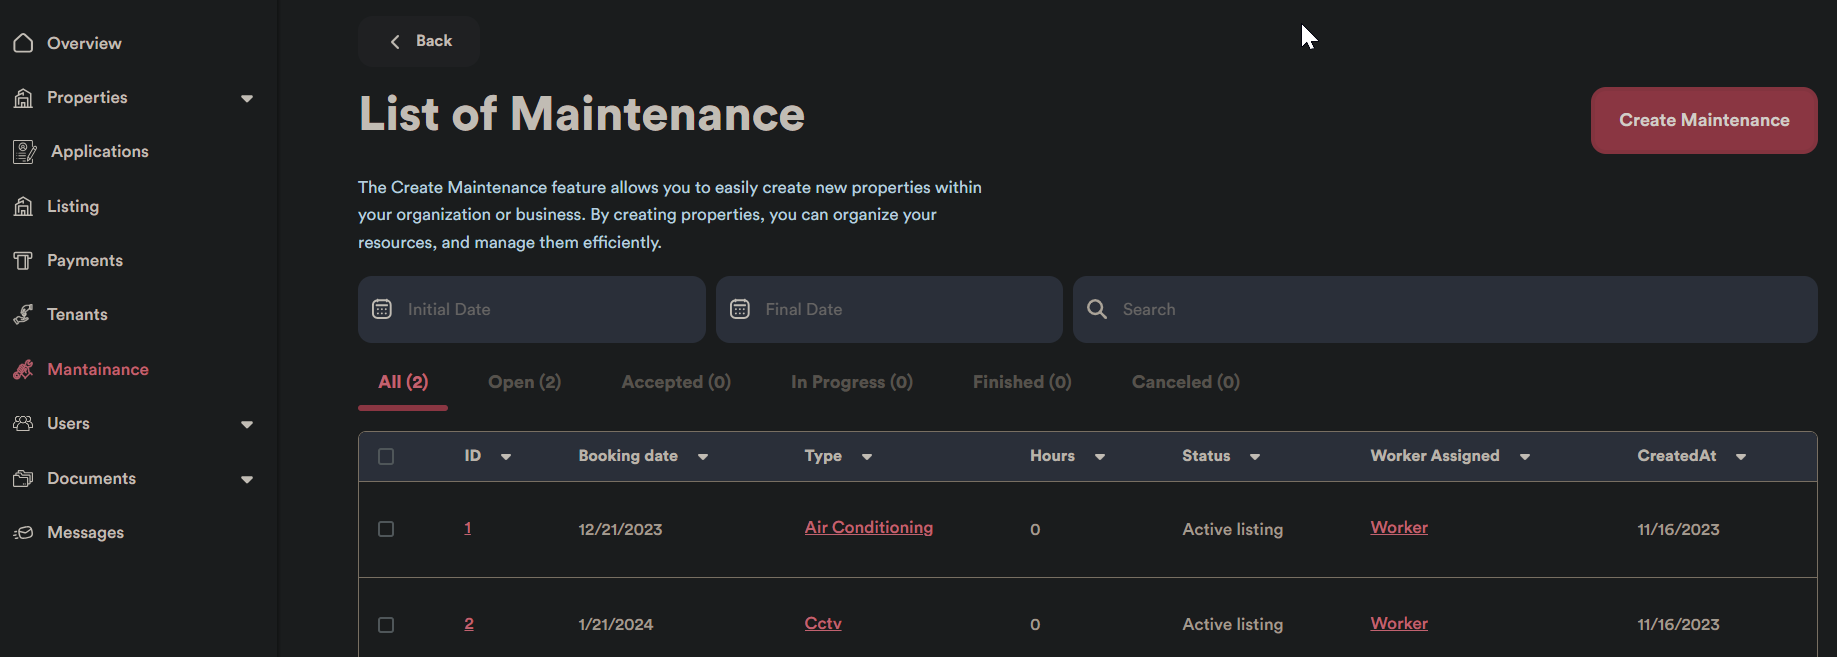Image resolution: width=1837 pixels, height=657 pixels.
Task: Open the Air Conditioning type link
Action: (868, 528)
